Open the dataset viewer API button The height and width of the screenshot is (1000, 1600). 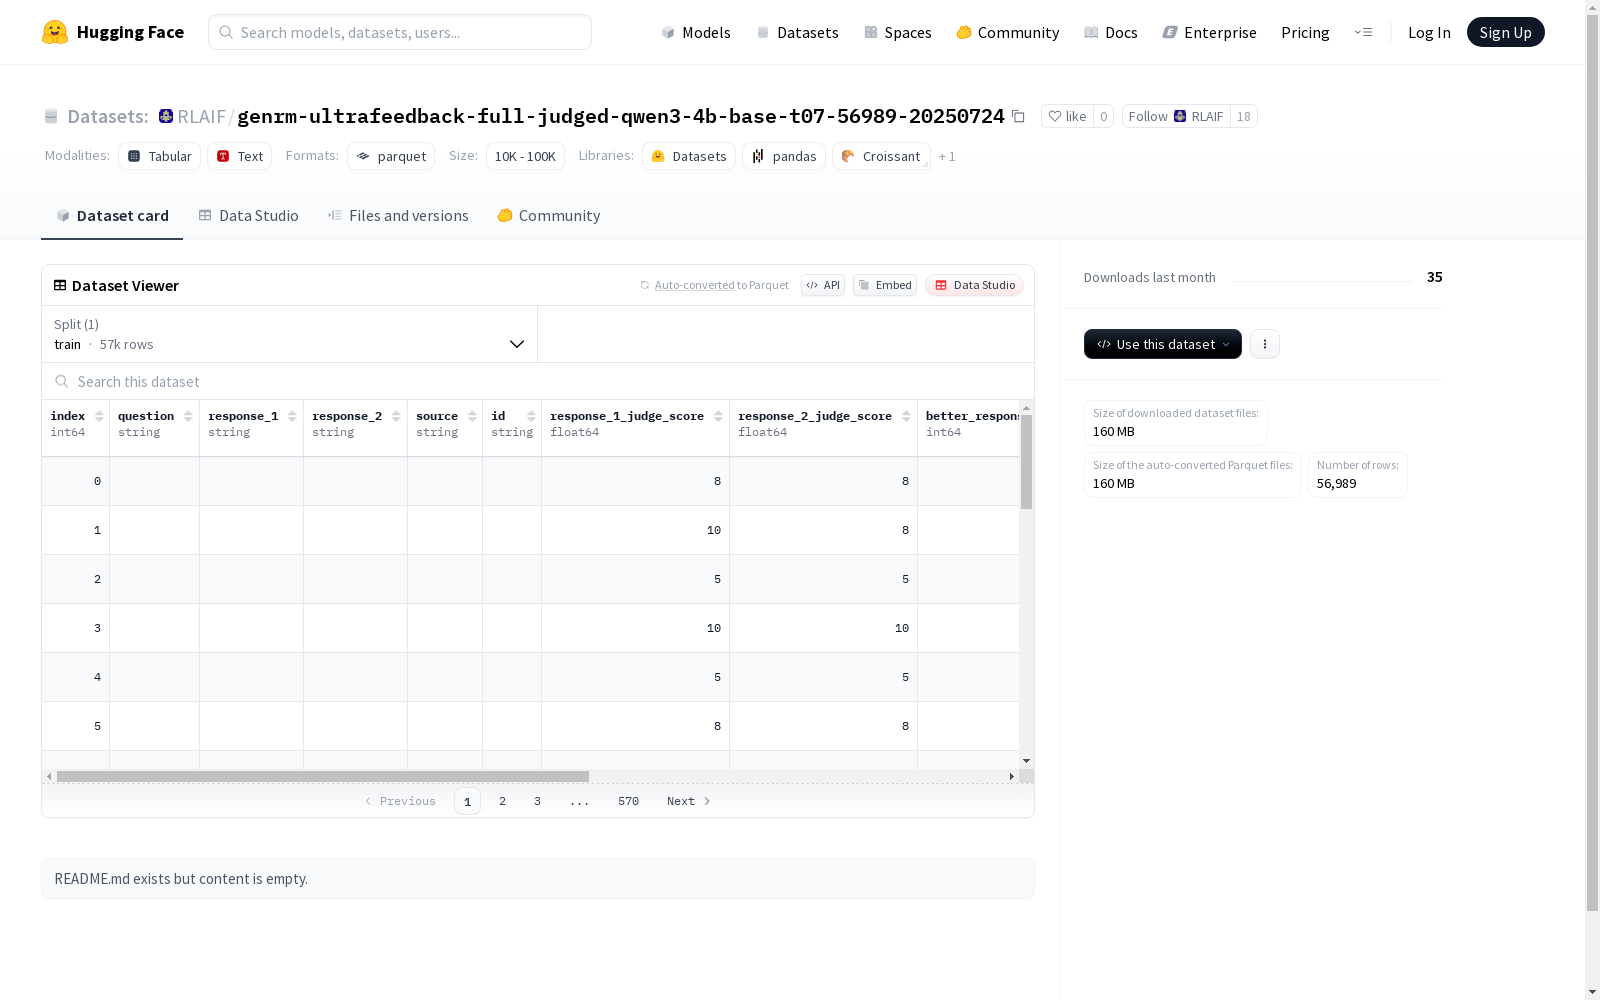point(823,285)
